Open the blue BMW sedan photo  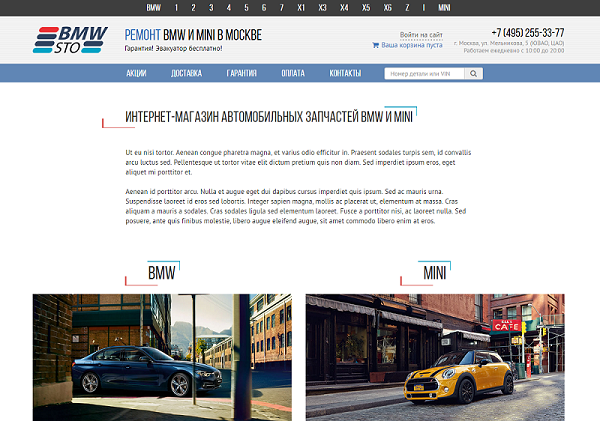(x=162, y=357)
